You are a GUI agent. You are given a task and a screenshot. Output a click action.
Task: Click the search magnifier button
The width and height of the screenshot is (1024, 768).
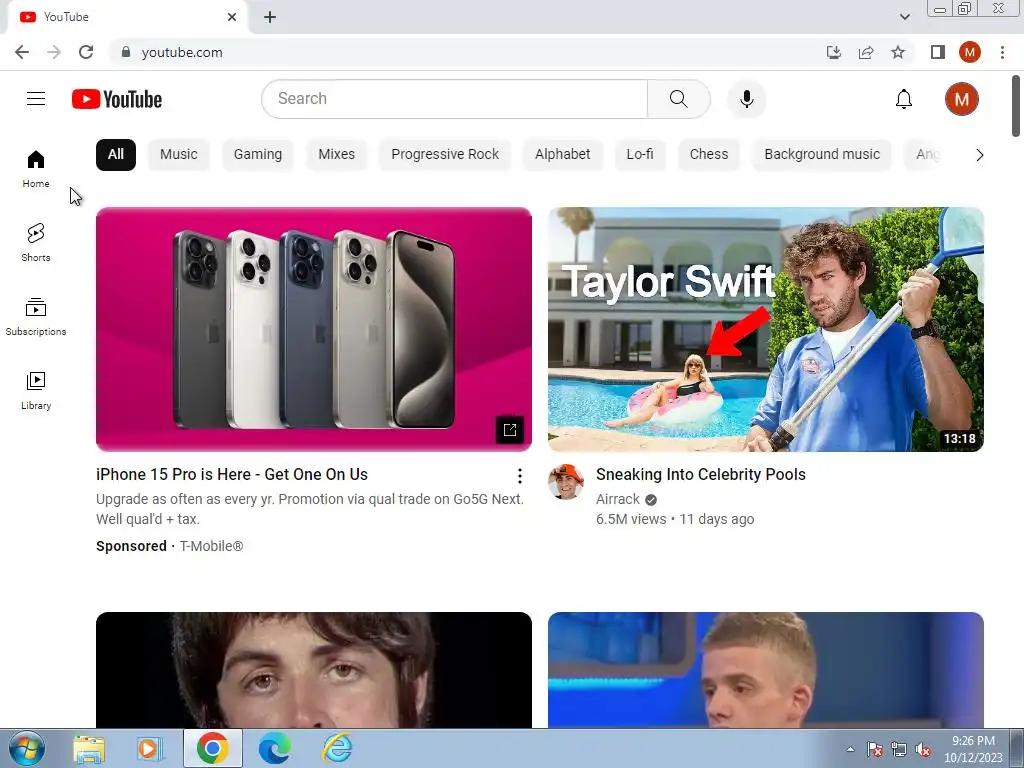tap(679, 99)
